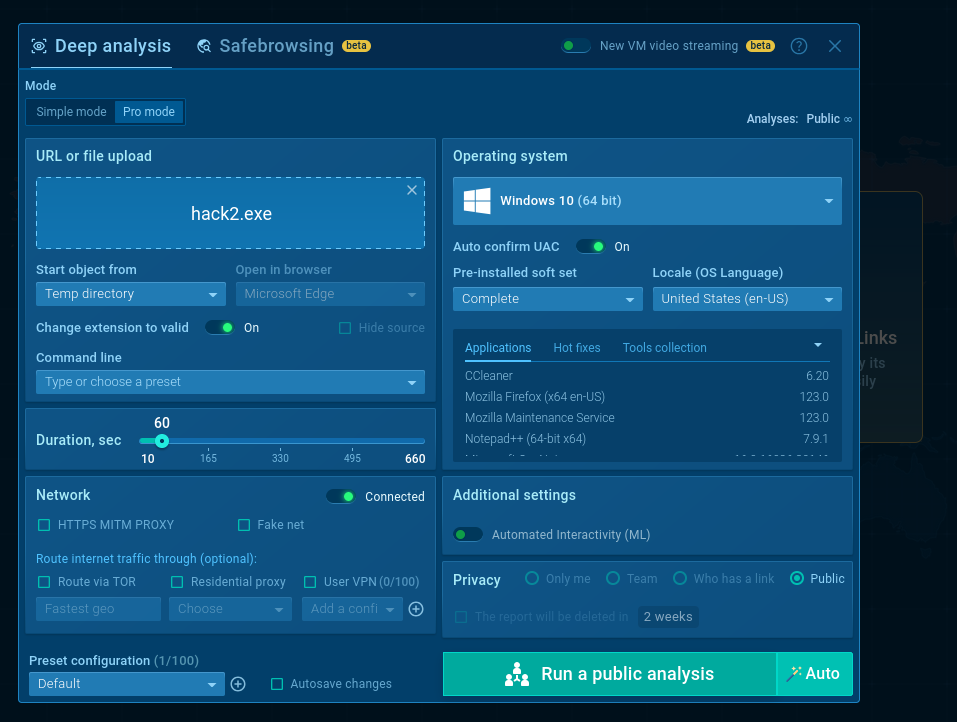Open the Locale United States dropdown
Screen dimensions: 957x722
[x=747, y=299]
